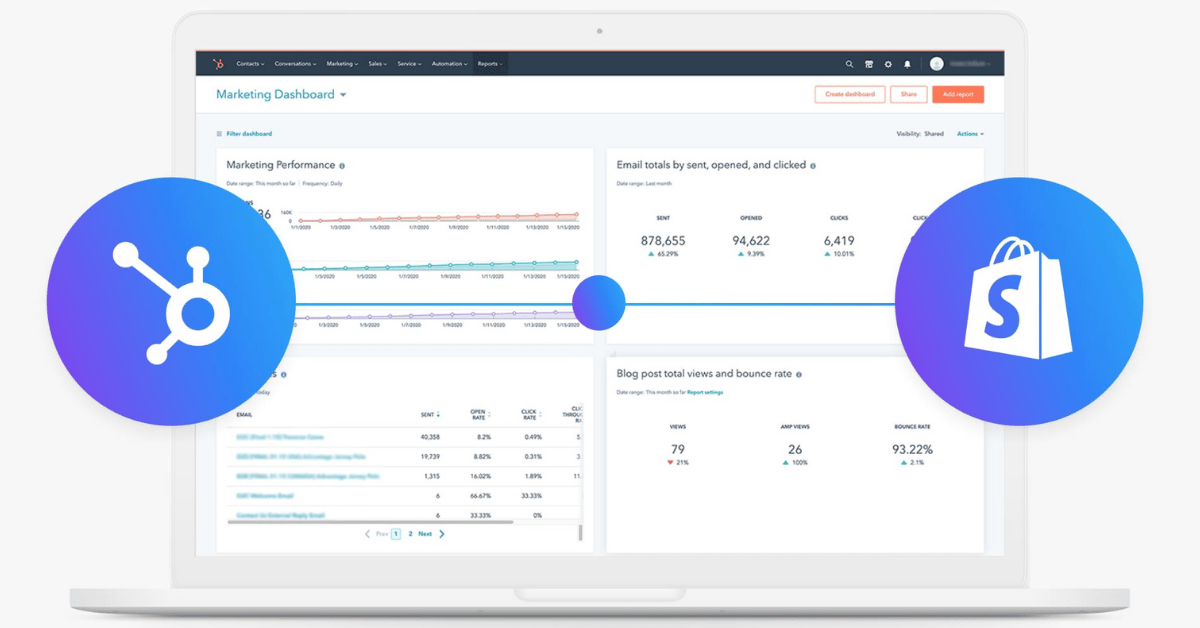The image size is (1200, 628).
Task: Click the HubSpot sprocket logo in navbar
Action: coord(217,64)
